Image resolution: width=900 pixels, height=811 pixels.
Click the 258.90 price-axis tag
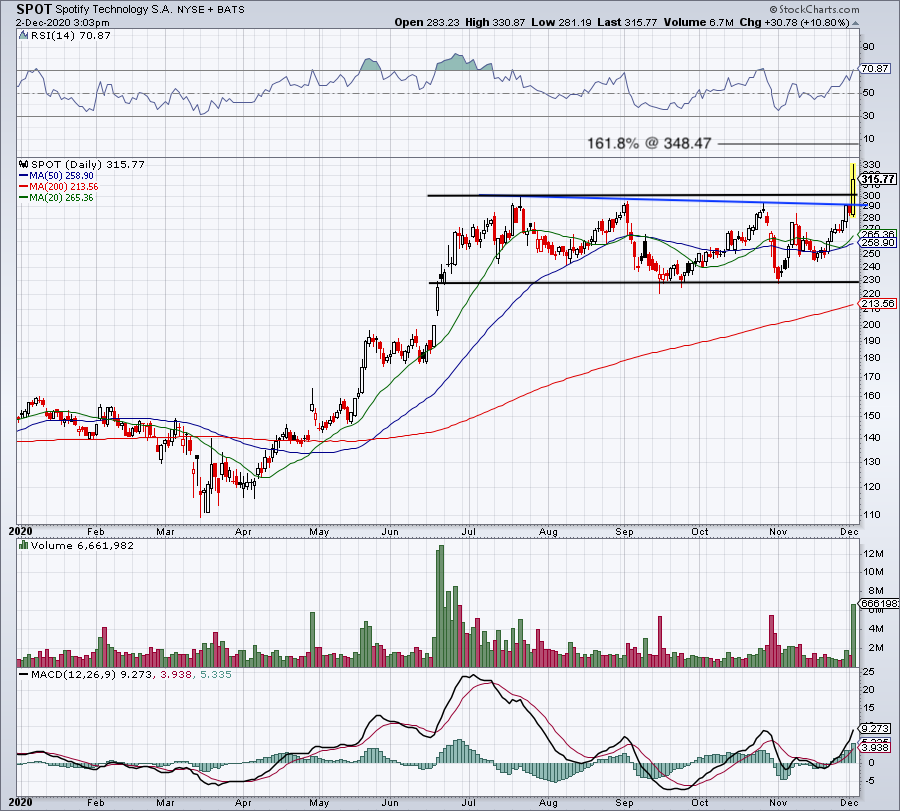click(x=878, y=243)
